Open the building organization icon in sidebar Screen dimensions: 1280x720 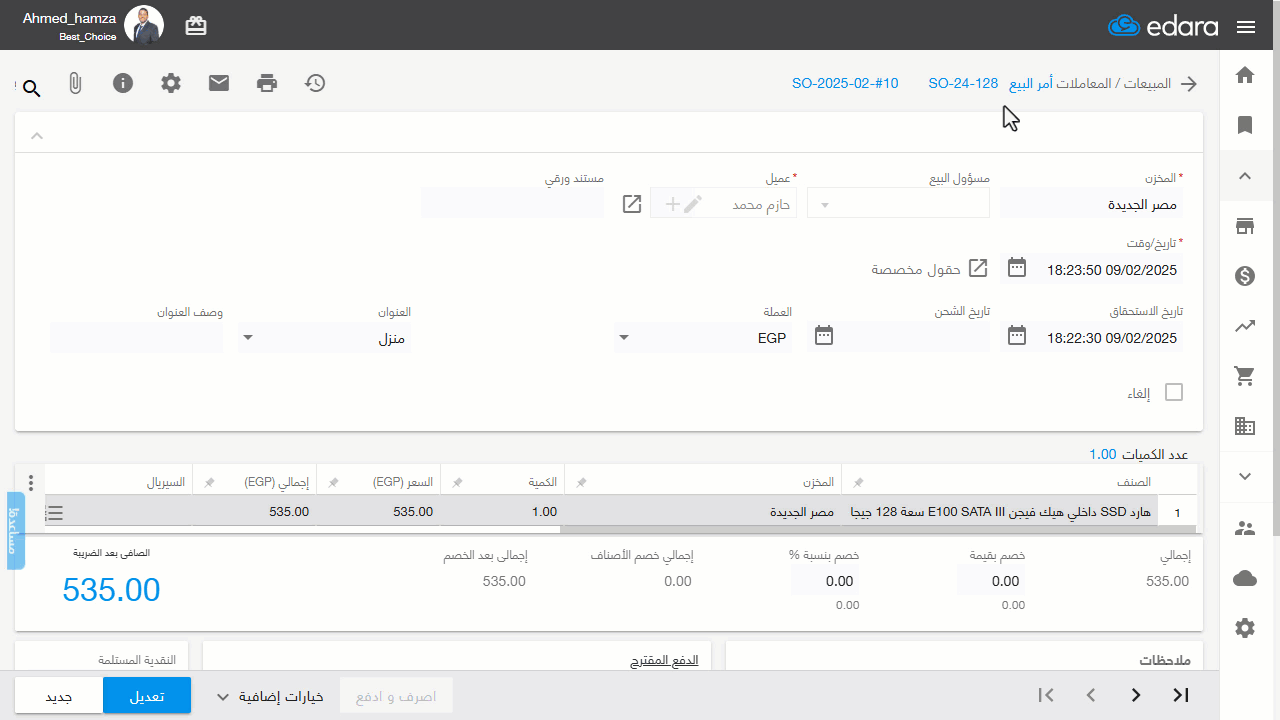coord(1245,426)
